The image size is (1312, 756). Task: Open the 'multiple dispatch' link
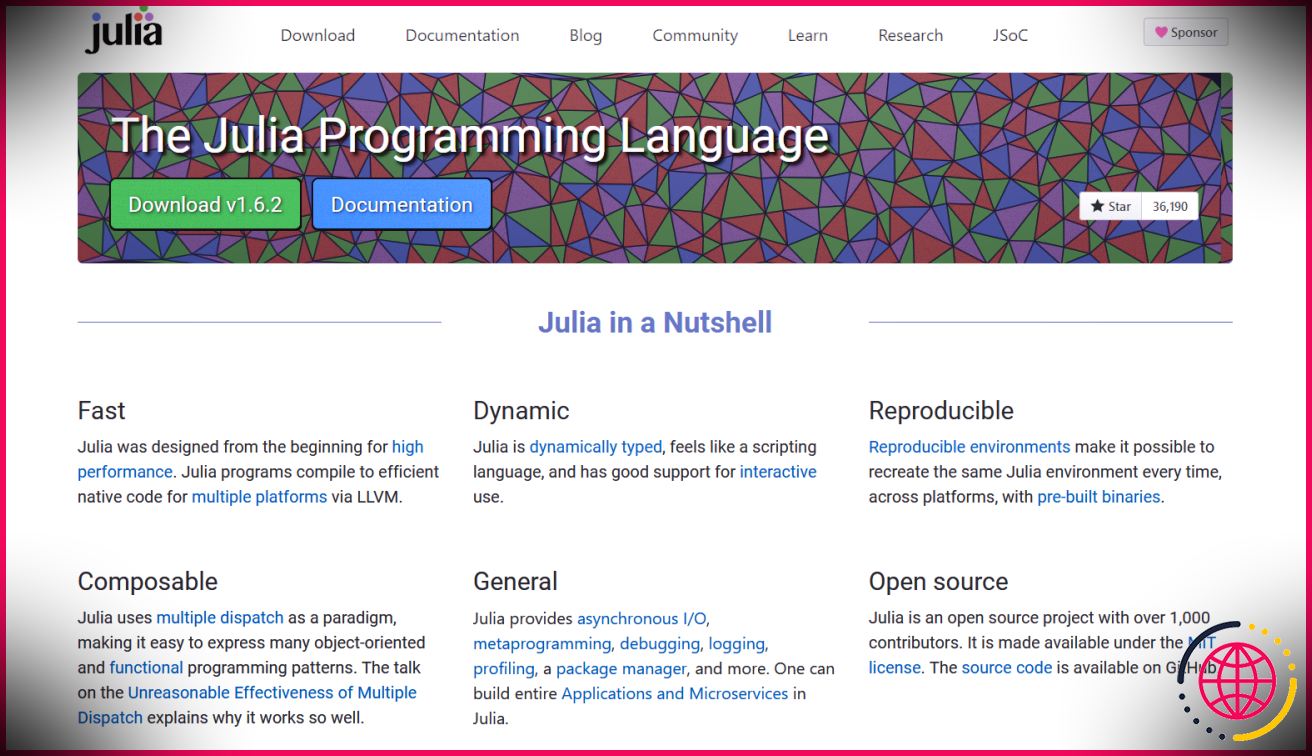[220, 618]
